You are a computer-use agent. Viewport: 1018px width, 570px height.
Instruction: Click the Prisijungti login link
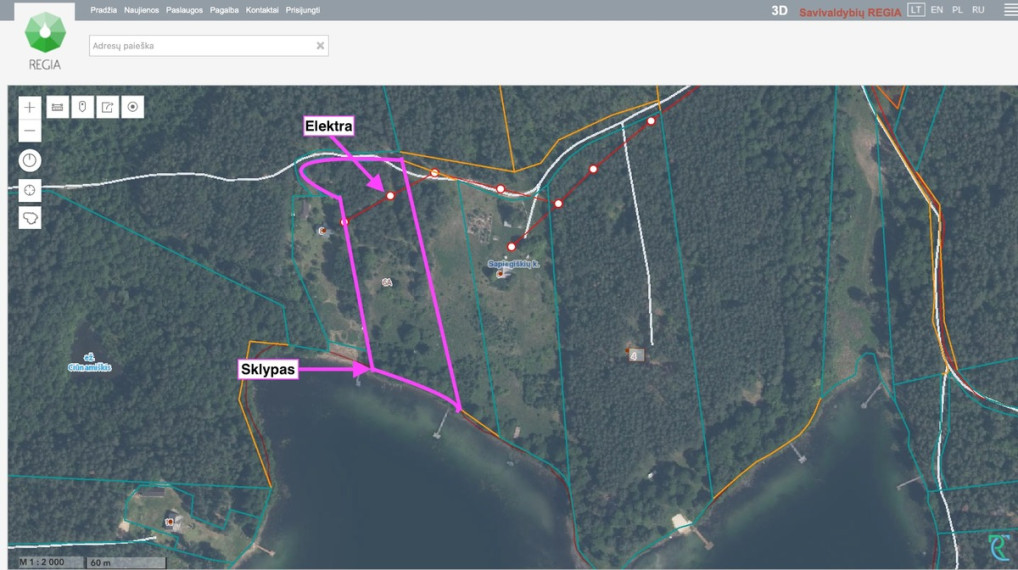(303, 10)
